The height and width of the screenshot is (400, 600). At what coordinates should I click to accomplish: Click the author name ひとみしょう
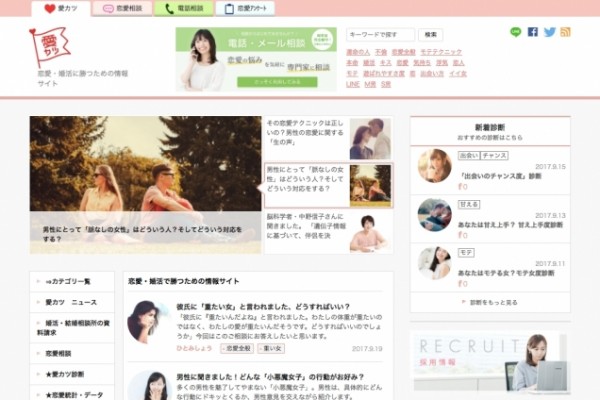(194, 348)
